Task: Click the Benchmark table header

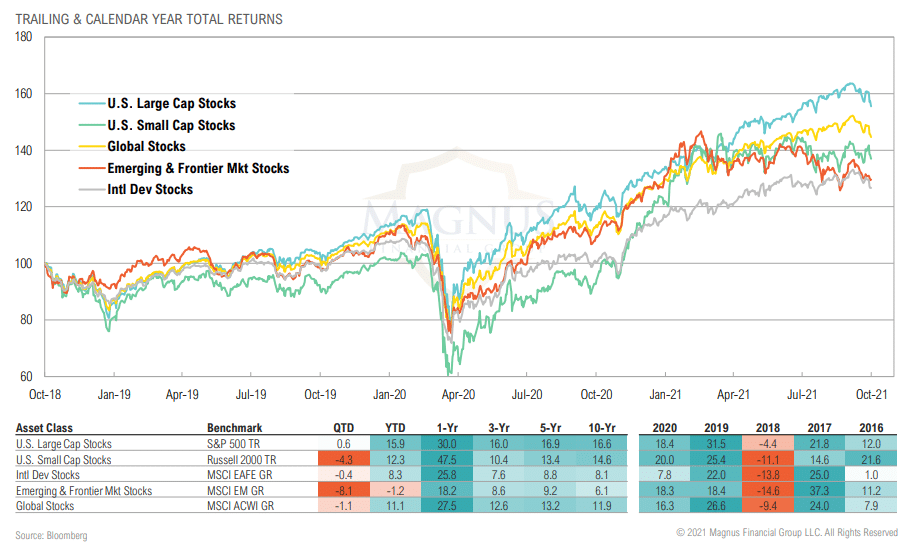Action: coord(234,428)
